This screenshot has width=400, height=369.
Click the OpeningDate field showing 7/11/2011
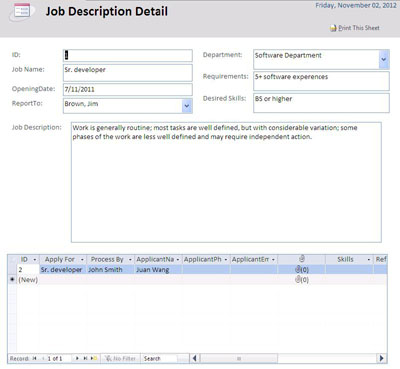[x=128, y=89]
